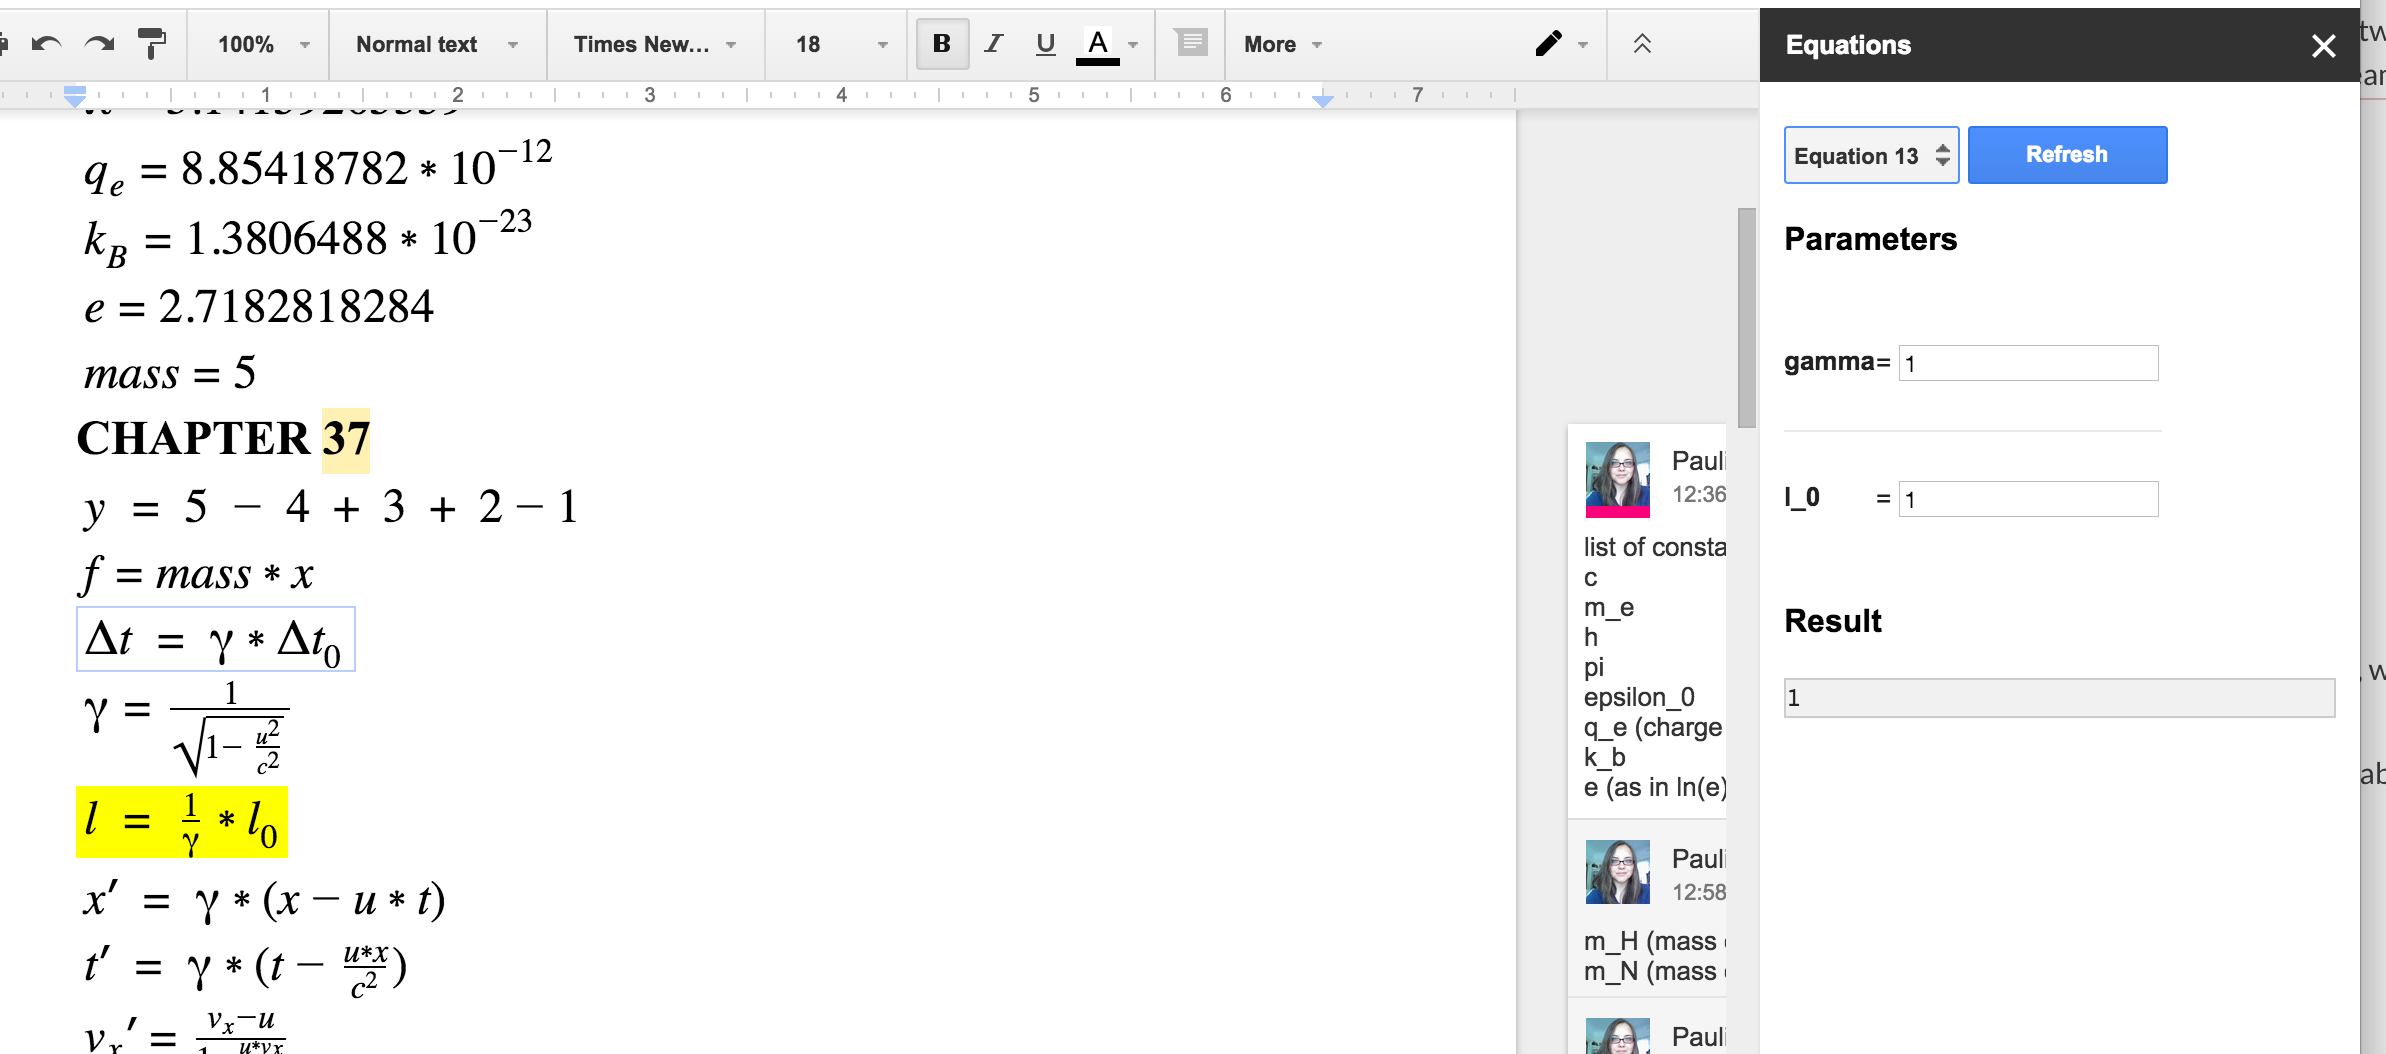Open the zoom 100% dropdown
This screenshot has height=1054, width=2386.
[x=264, y=44]
